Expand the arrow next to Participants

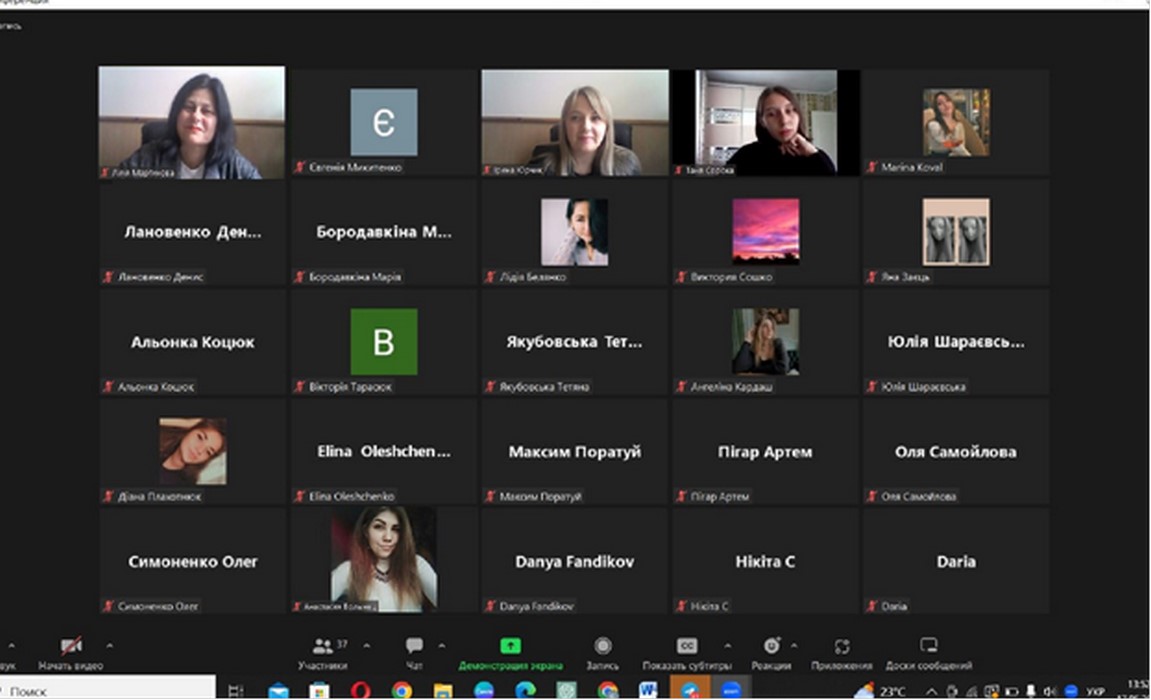coord(367,645)
